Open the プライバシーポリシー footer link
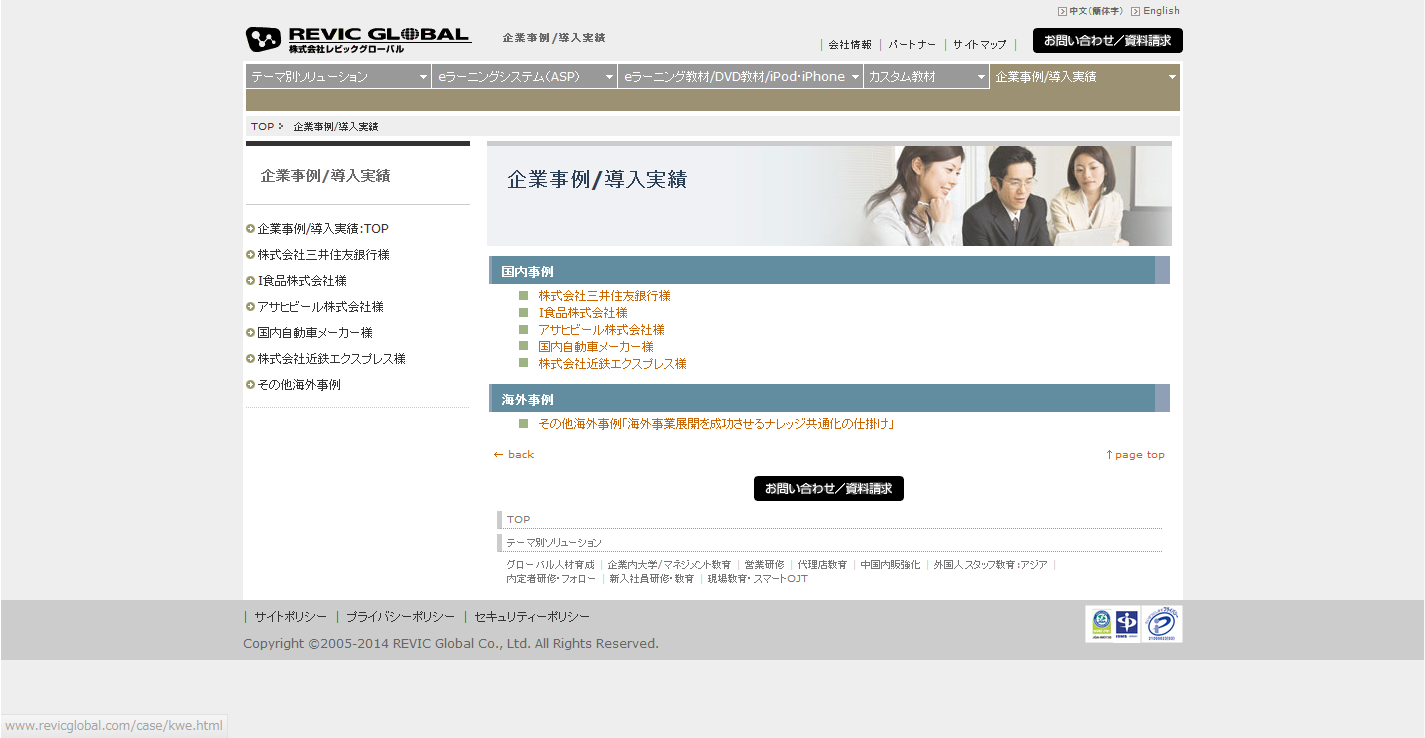Screen dimensions: 1425x738 [400, 617]
